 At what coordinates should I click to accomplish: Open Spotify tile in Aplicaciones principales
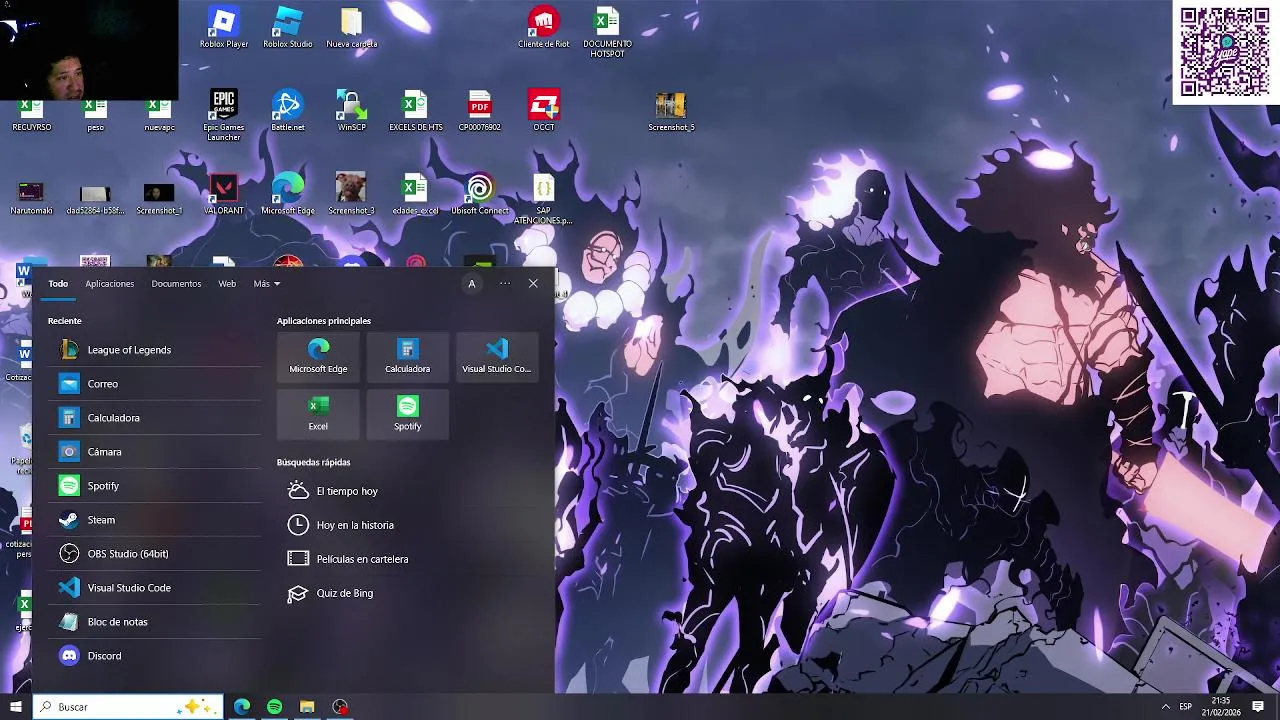coord(408,413)
